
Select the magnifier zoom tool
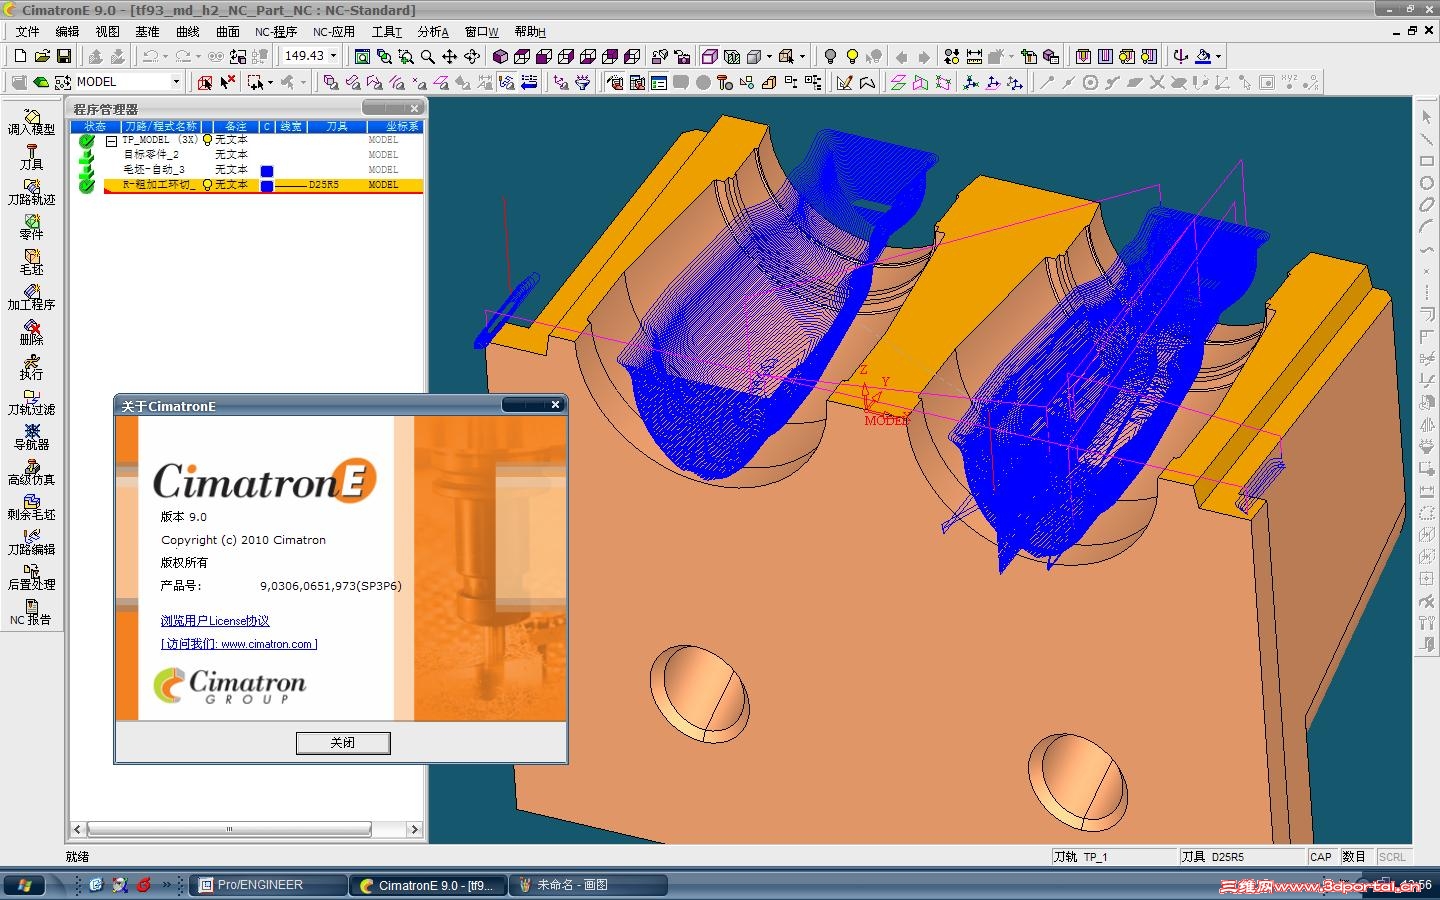428,56
